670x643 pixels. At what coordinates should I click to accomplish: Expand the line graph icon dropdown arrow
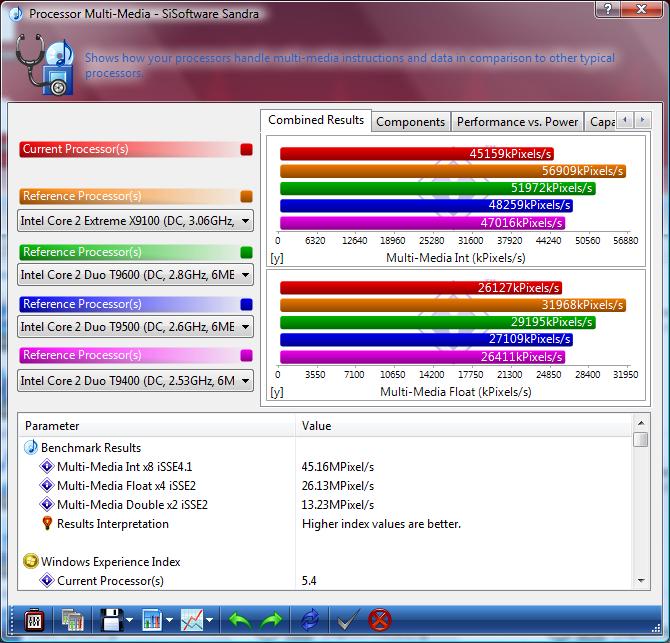209,620
